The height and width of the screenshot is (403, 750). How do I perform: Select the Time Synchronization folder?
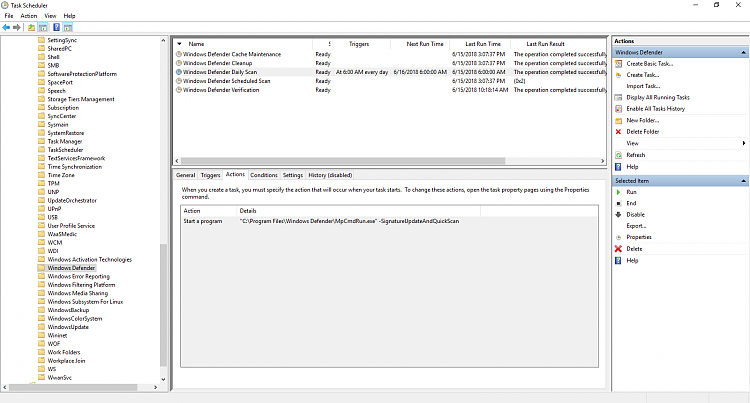pyautogui.click(x=75, y=167)
